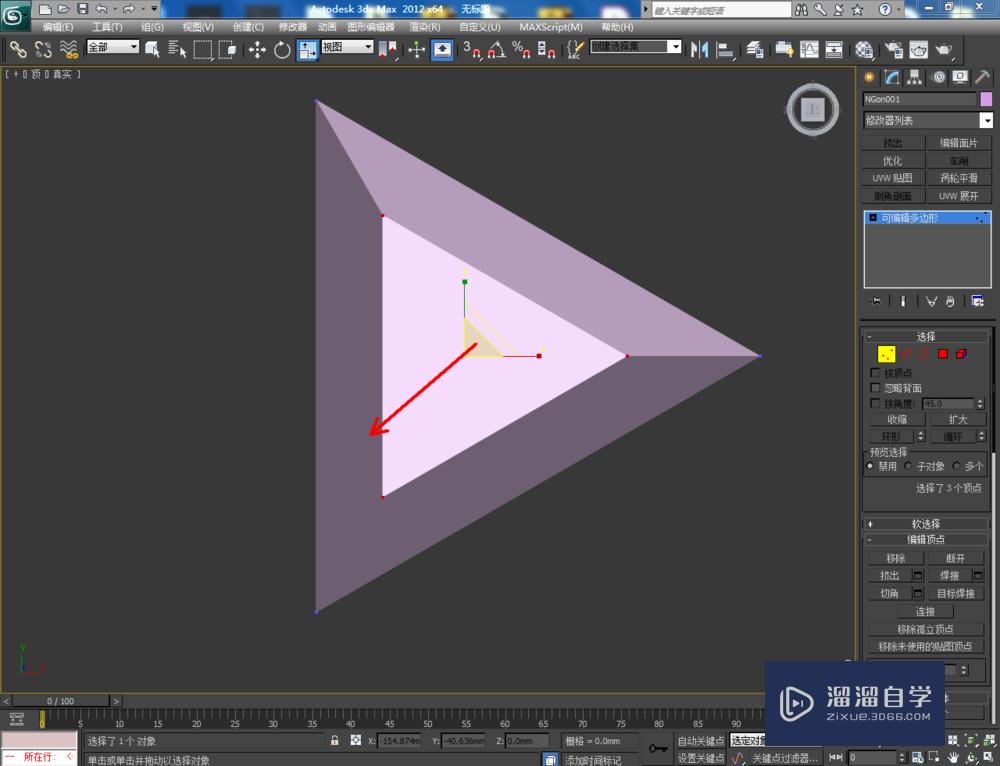Screen dimensions: 1000x766
Task: Enable the 忽略背面 checkbox
Action: (876, 387)
